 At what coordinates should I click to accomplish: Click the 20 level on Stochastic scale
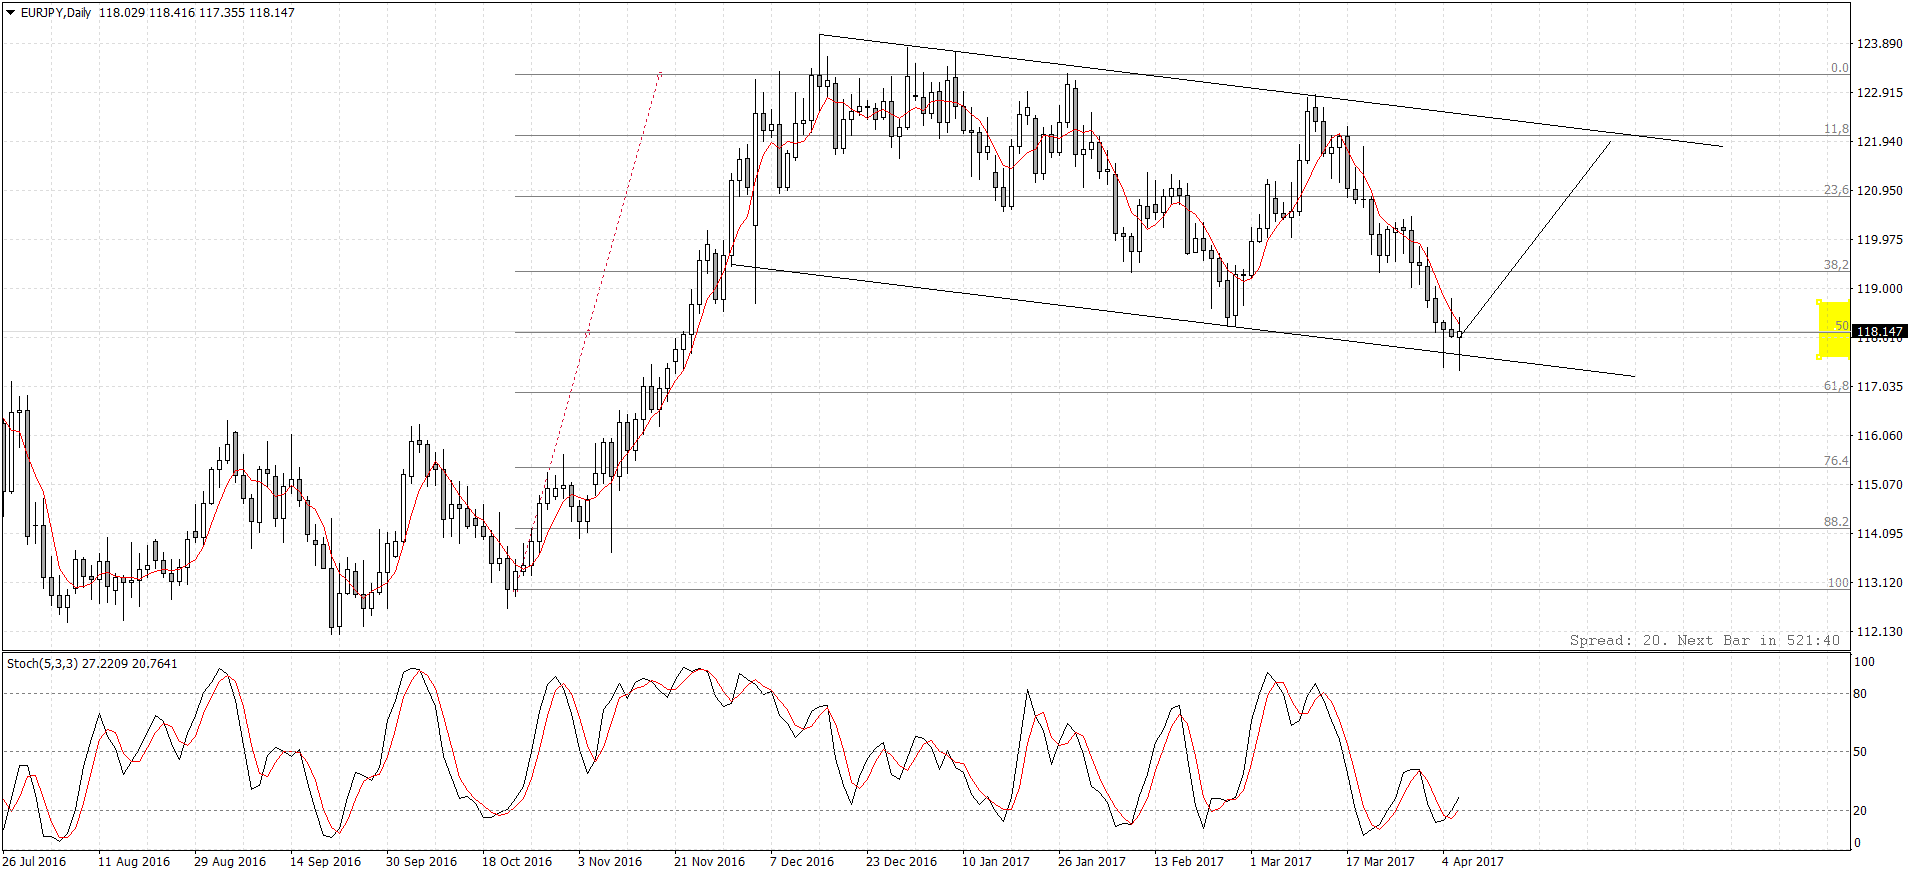(x=1860, y=811)
